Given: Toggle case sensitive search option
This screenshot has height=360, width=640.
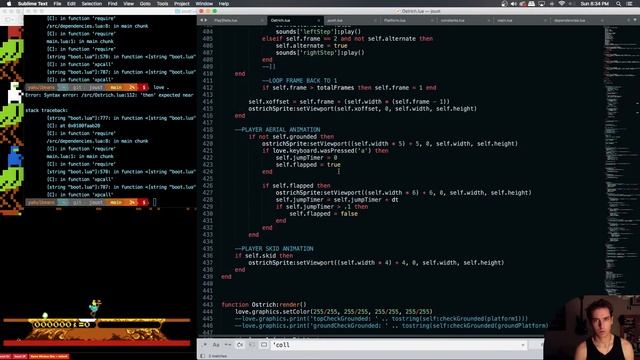Looking at the screenshot, I should tap(216, 345).
